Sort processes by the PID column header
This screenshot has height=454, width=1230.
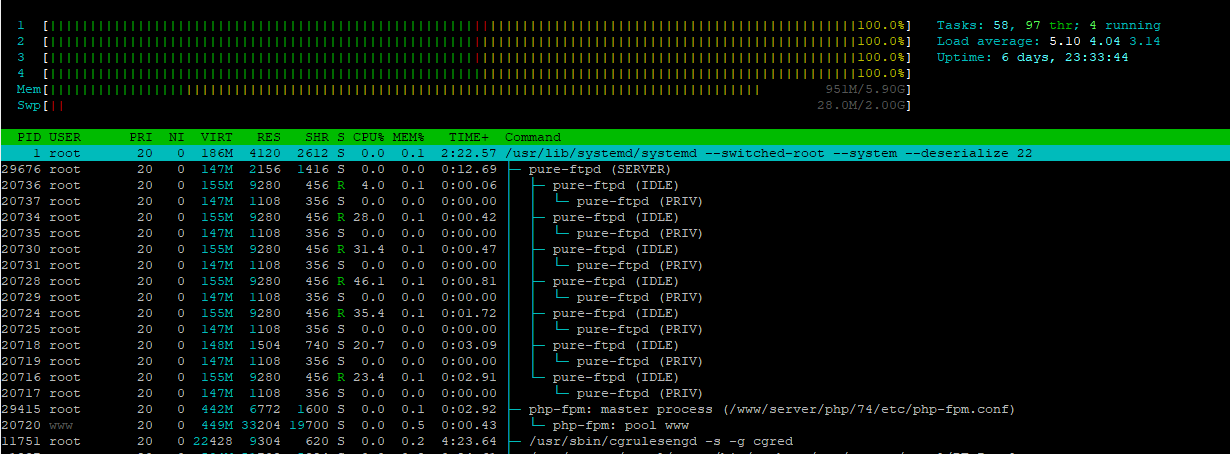[x=29, y=137]
